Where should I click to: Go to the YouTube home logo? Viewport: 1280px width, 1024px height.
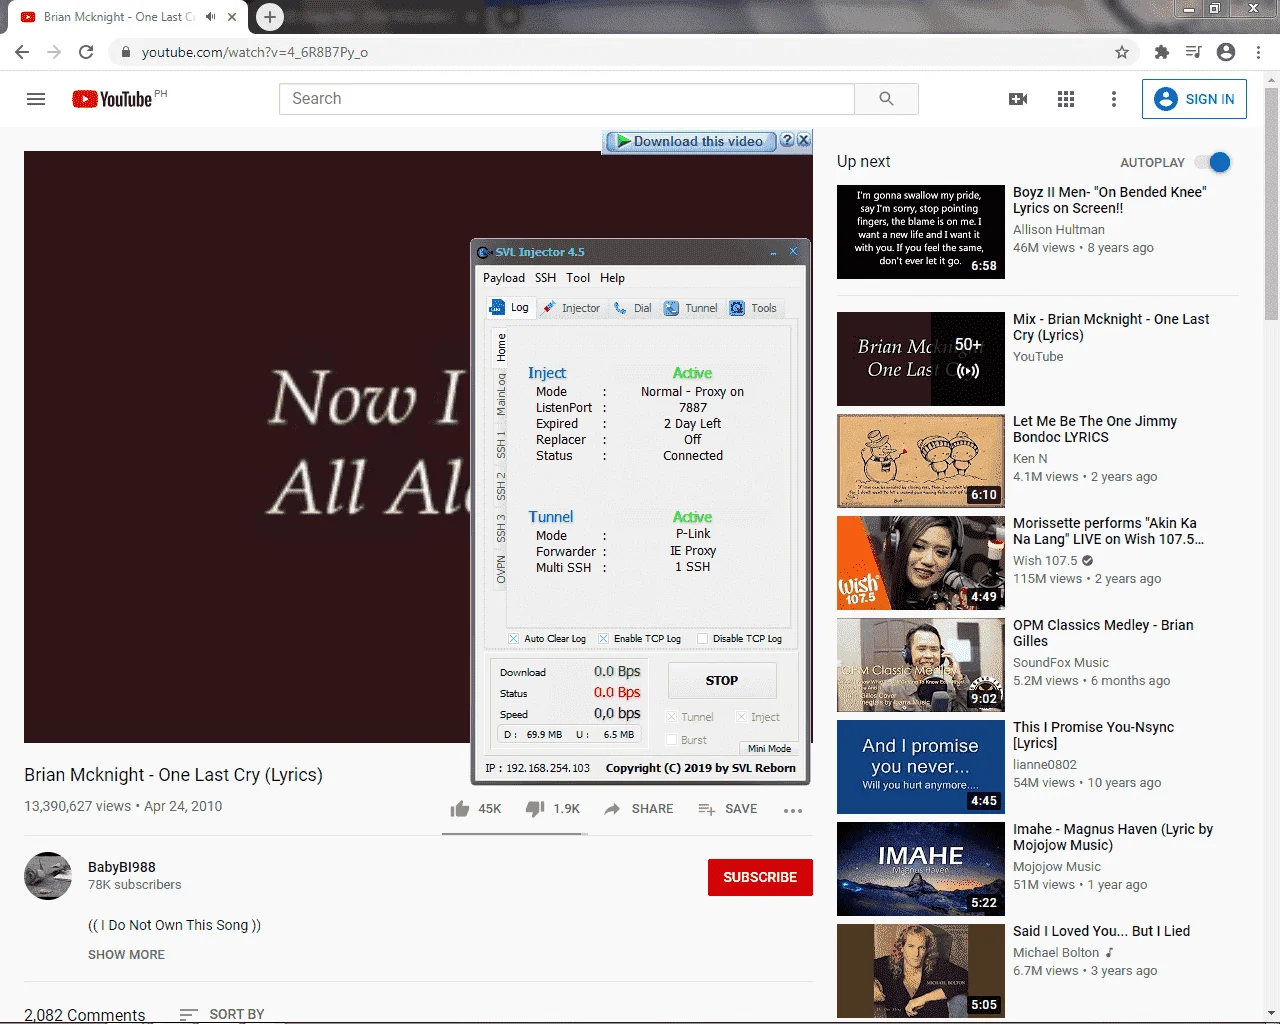112,99
